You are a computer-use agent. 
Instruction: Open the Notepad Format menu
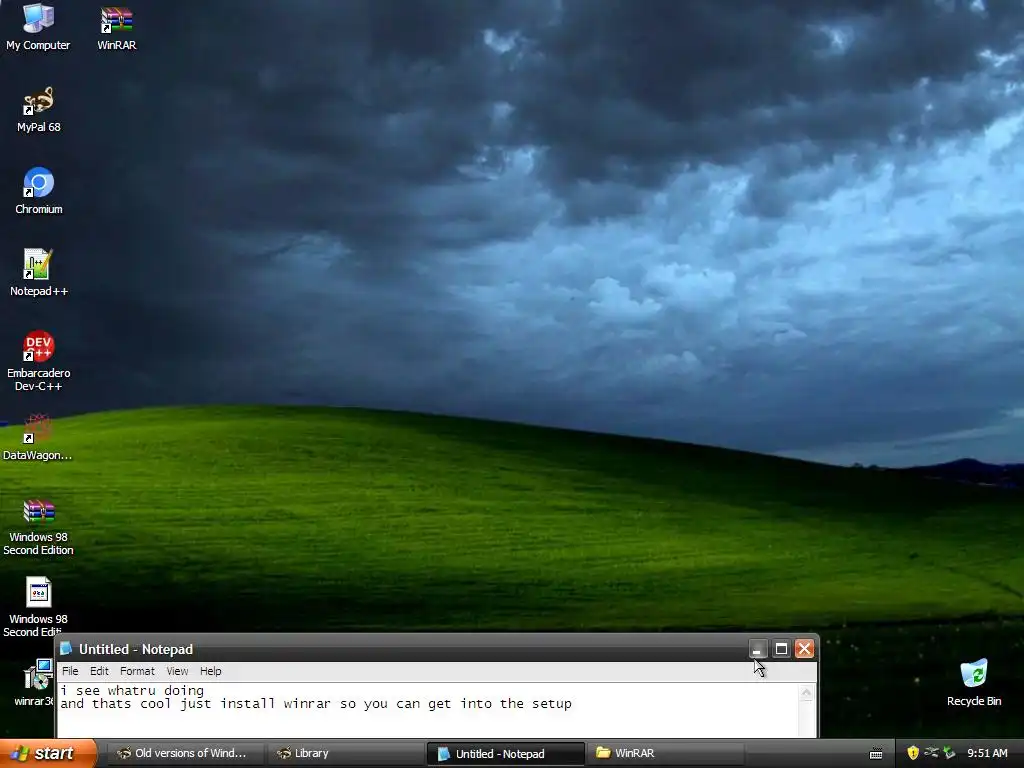click(x=137, y=671)
